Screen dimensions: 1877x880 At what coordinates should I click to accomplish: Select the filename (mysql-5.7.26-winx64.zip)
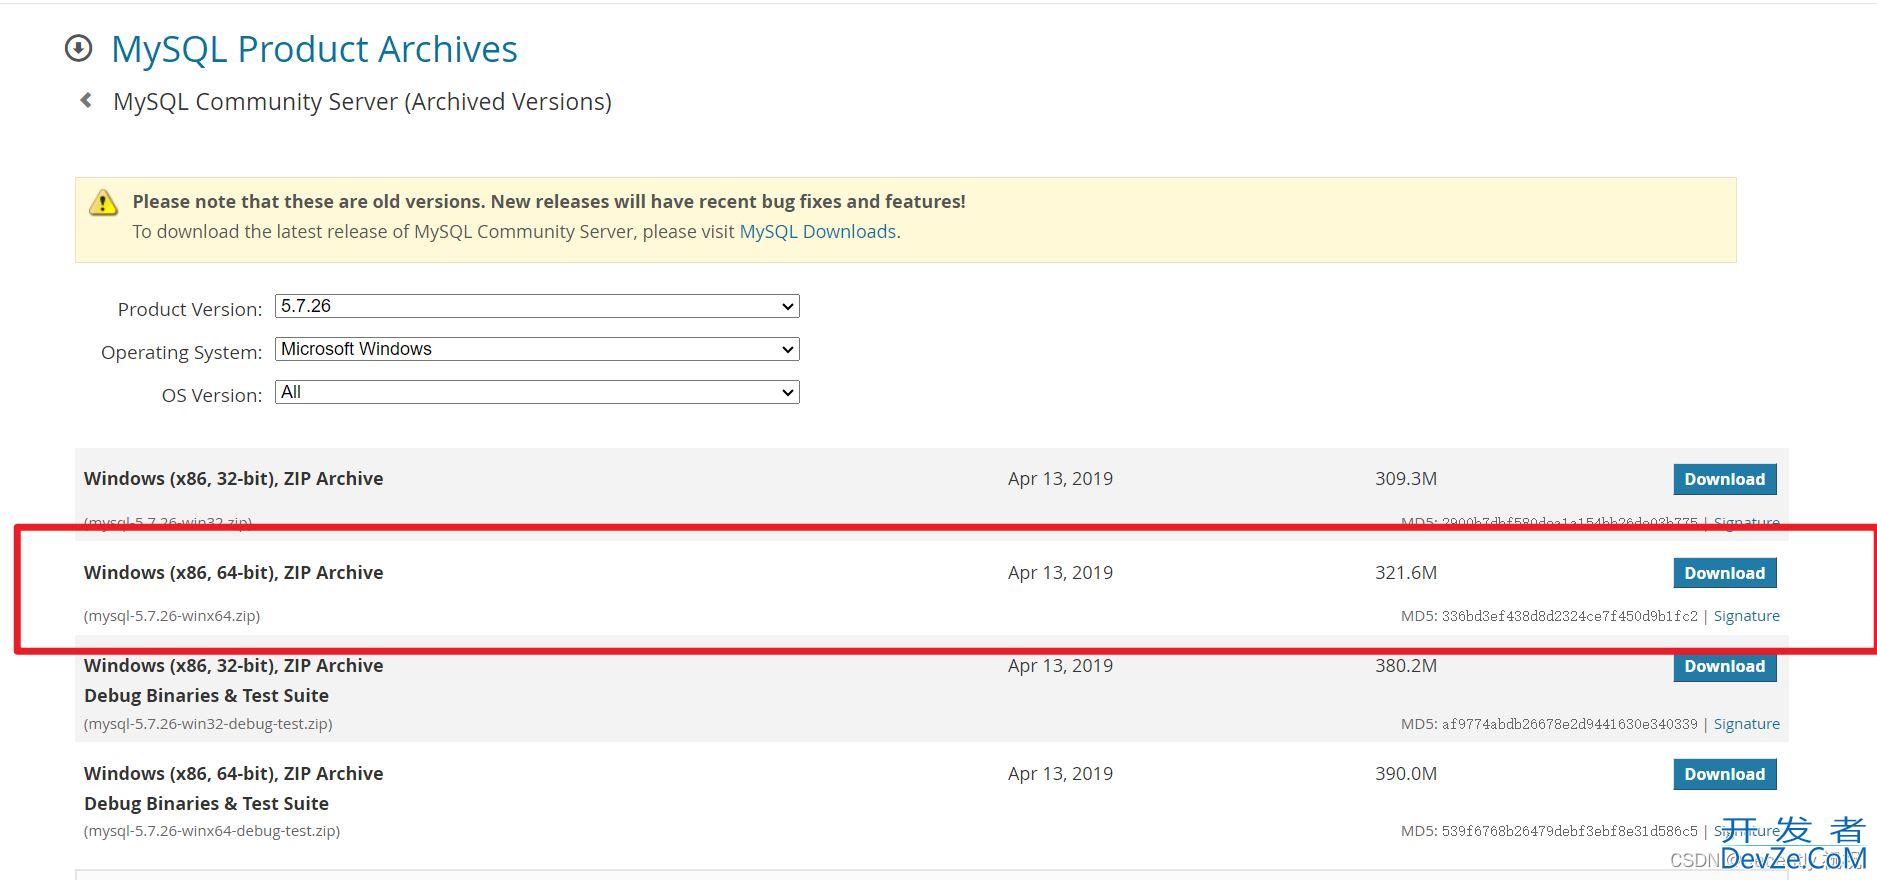tap(172, 616)
